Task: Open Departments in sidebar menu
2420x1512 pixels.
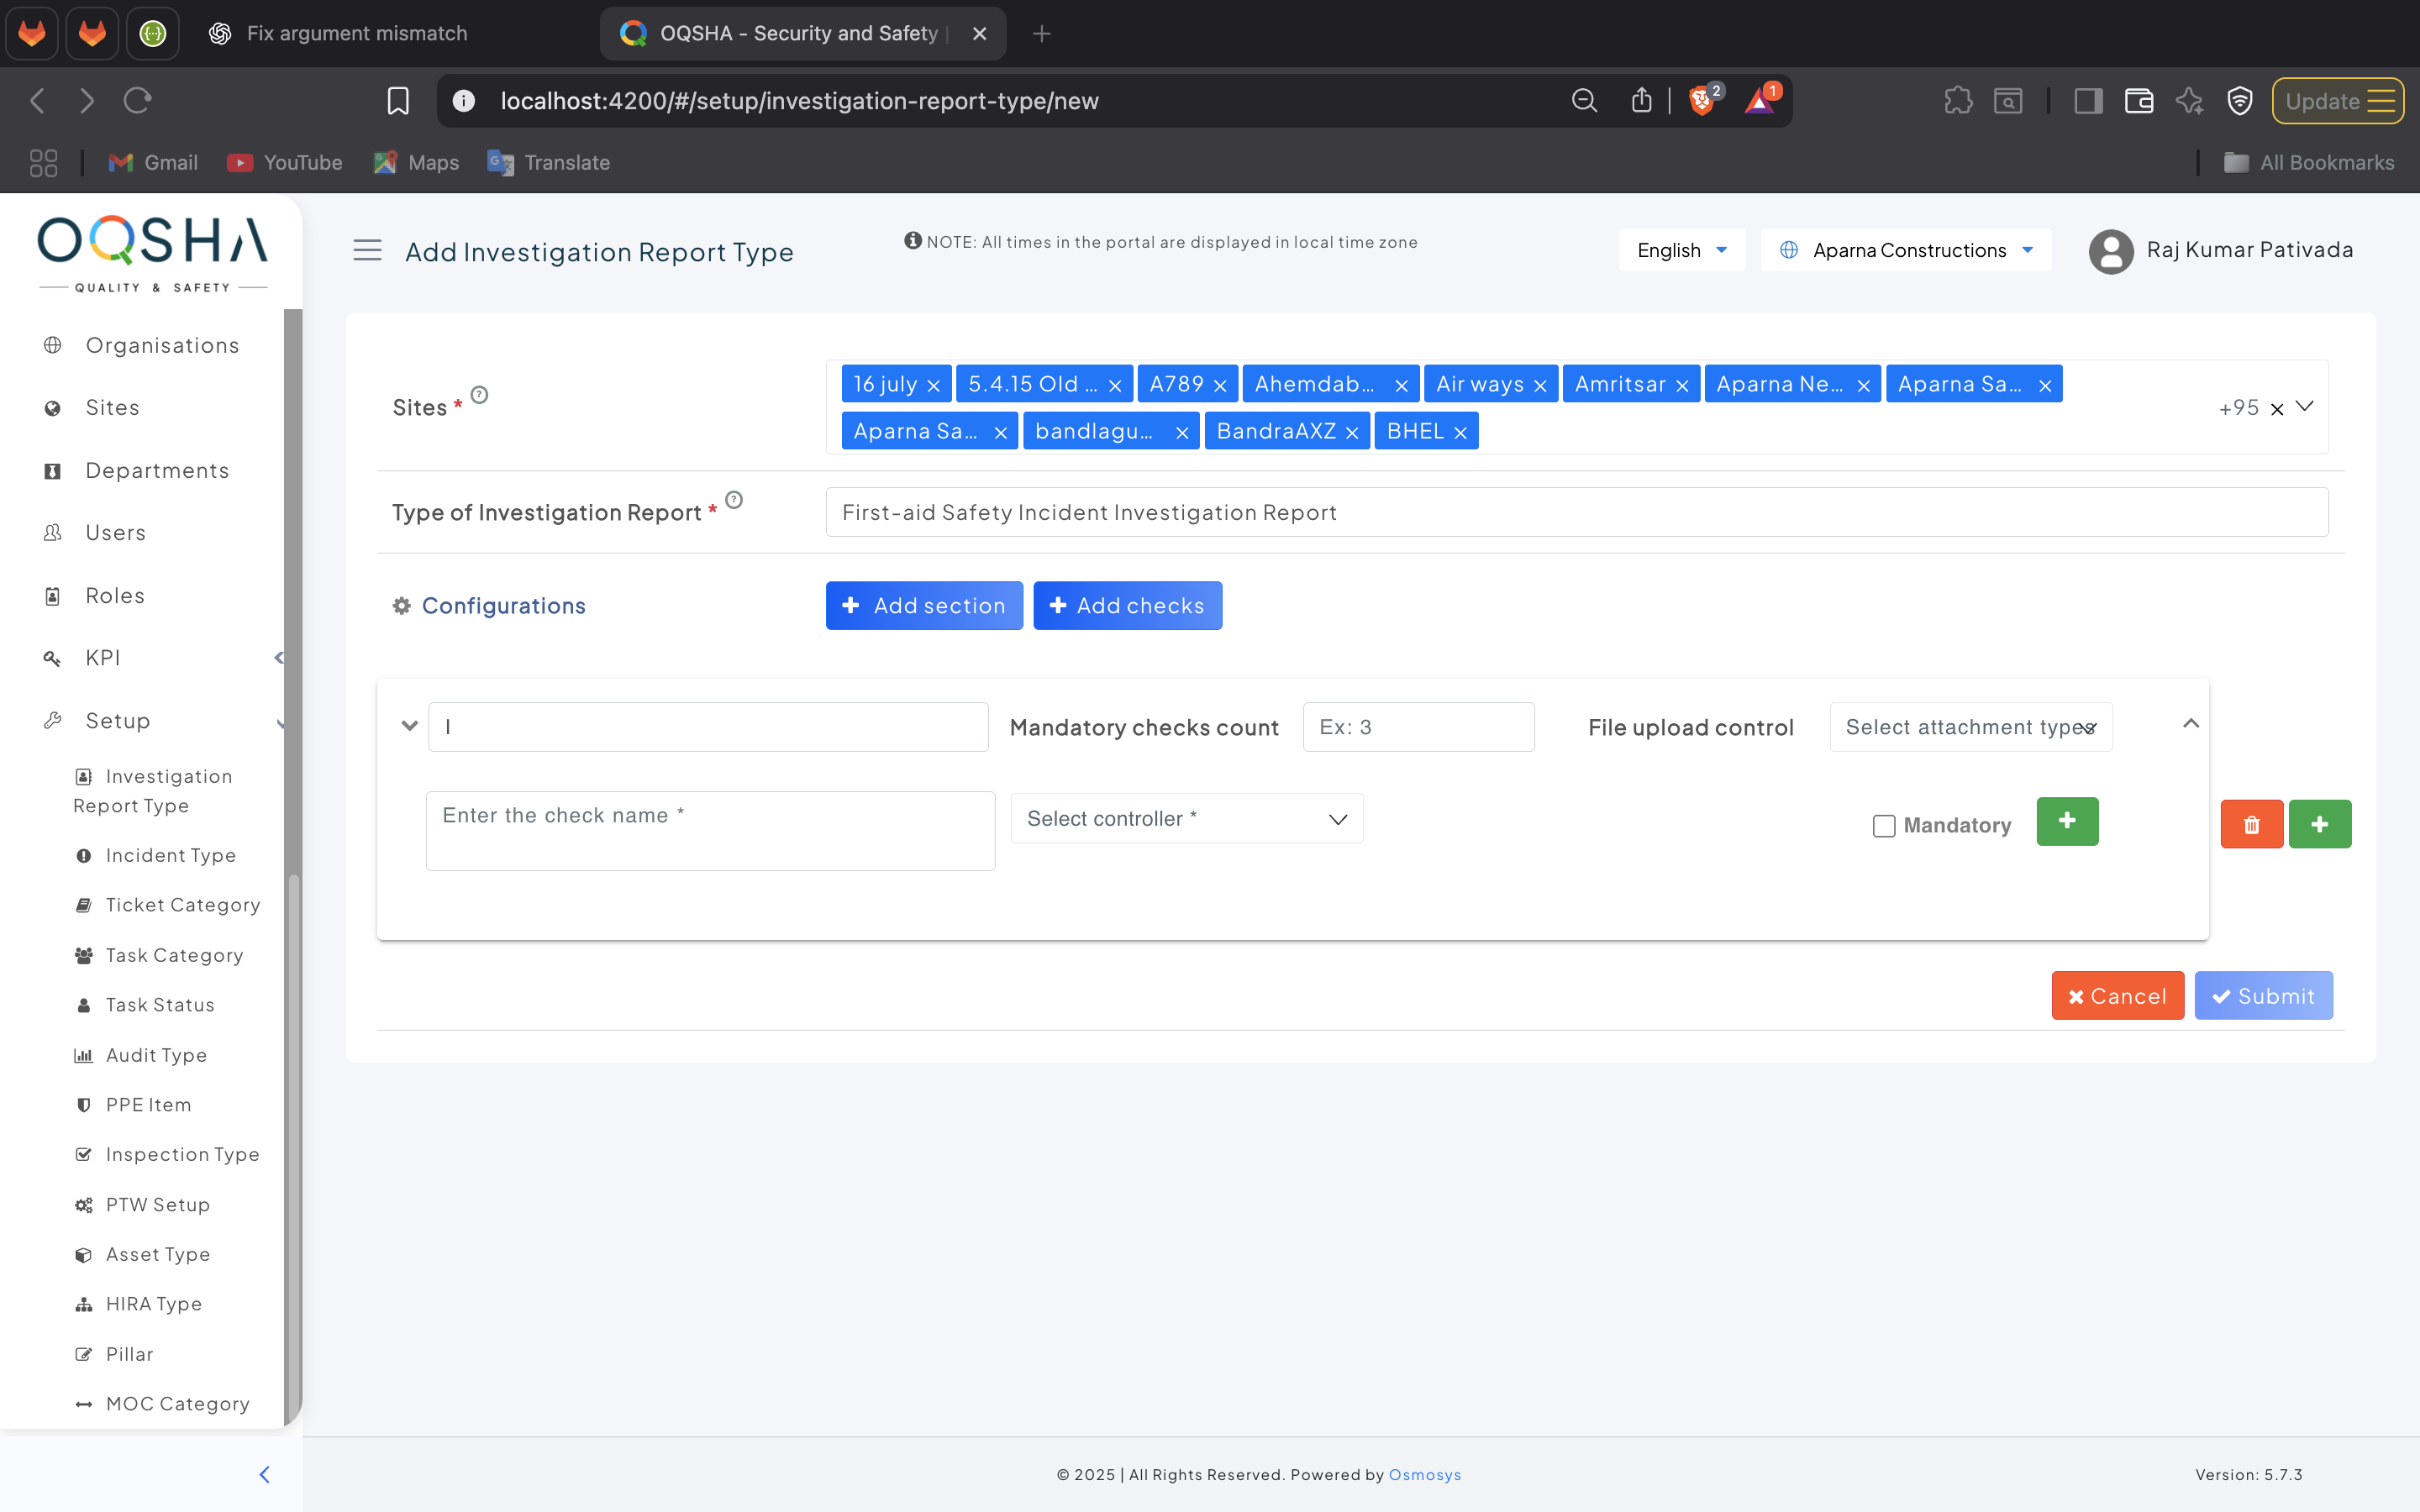Action: click(x=157, y=470)
